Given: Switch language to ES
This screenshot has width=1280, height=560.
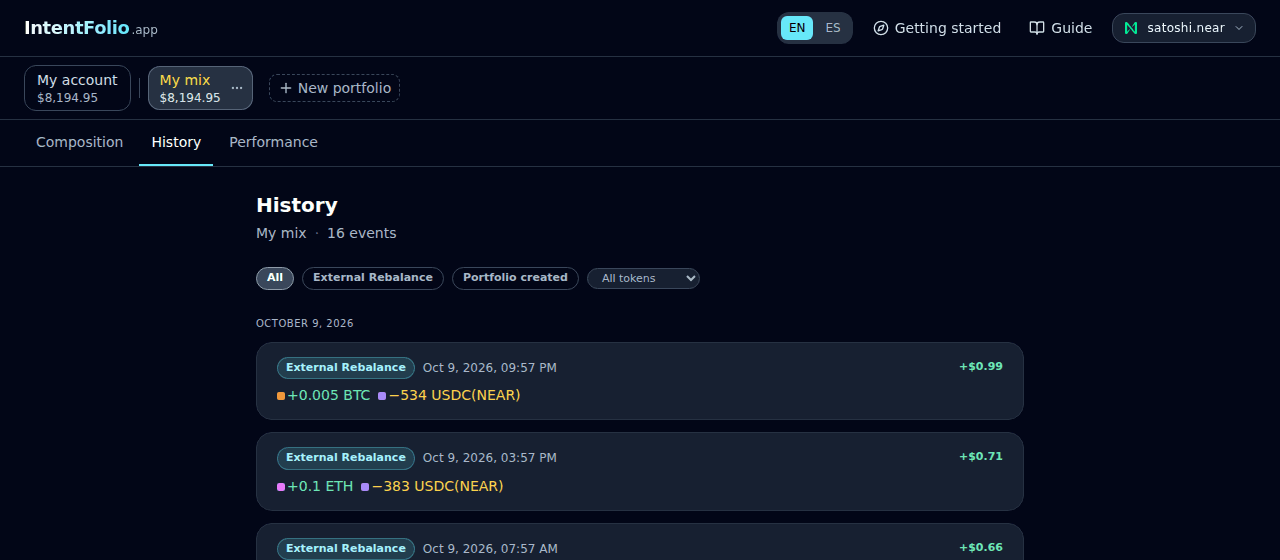Looking at the screenshot, I should (x=833, y=28).
